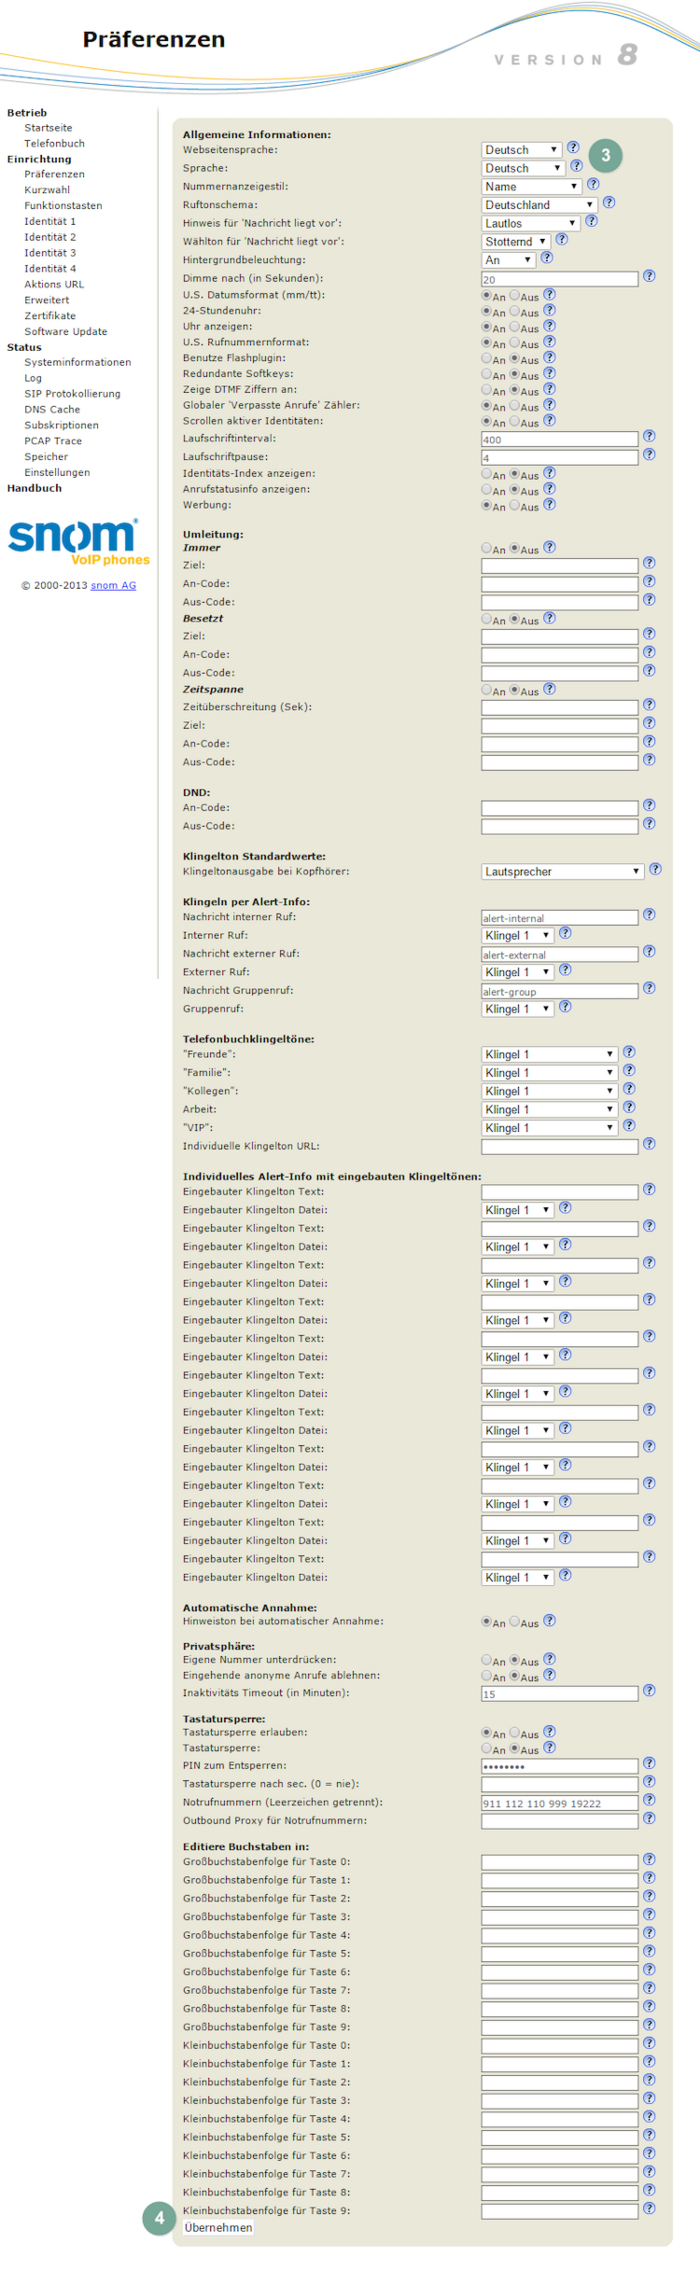Image resolution: width=700 pixels, height=2271 pixels.
Task: Click help icon beside Notrufnummern field
Action: (649, 1800)
